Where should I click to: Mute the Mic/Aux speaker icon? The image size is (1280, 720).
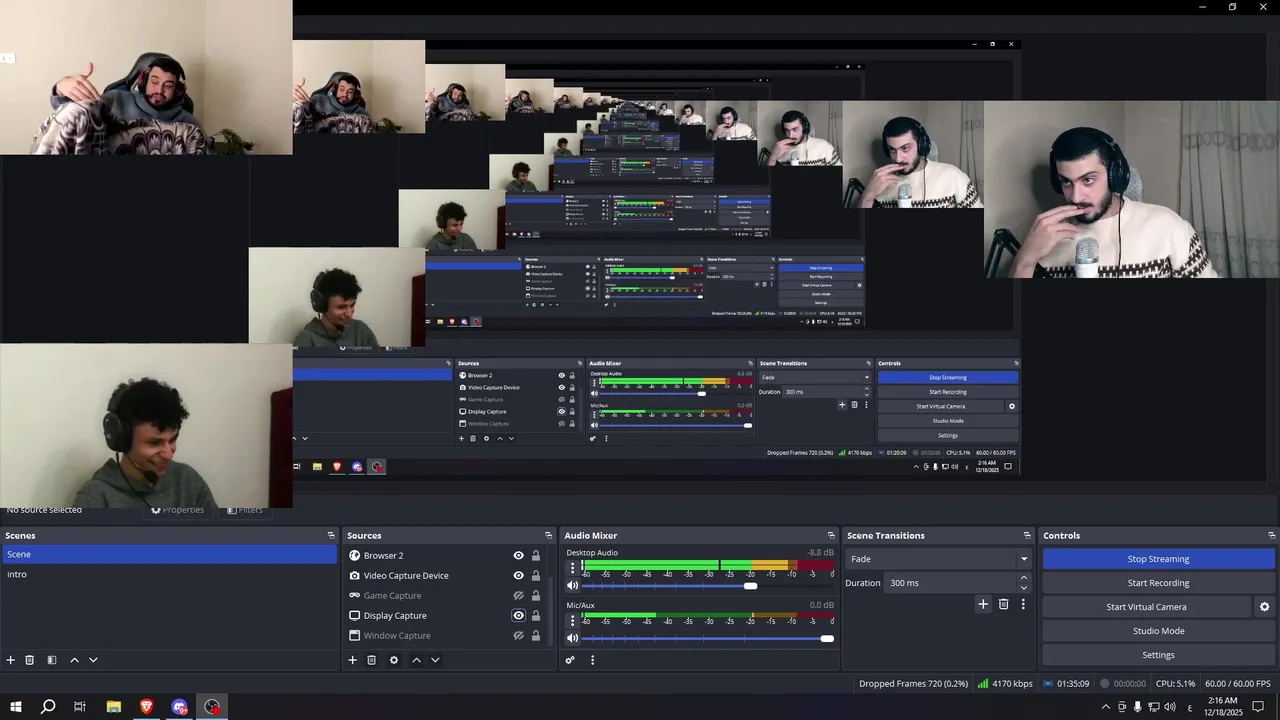click(573, 638)
